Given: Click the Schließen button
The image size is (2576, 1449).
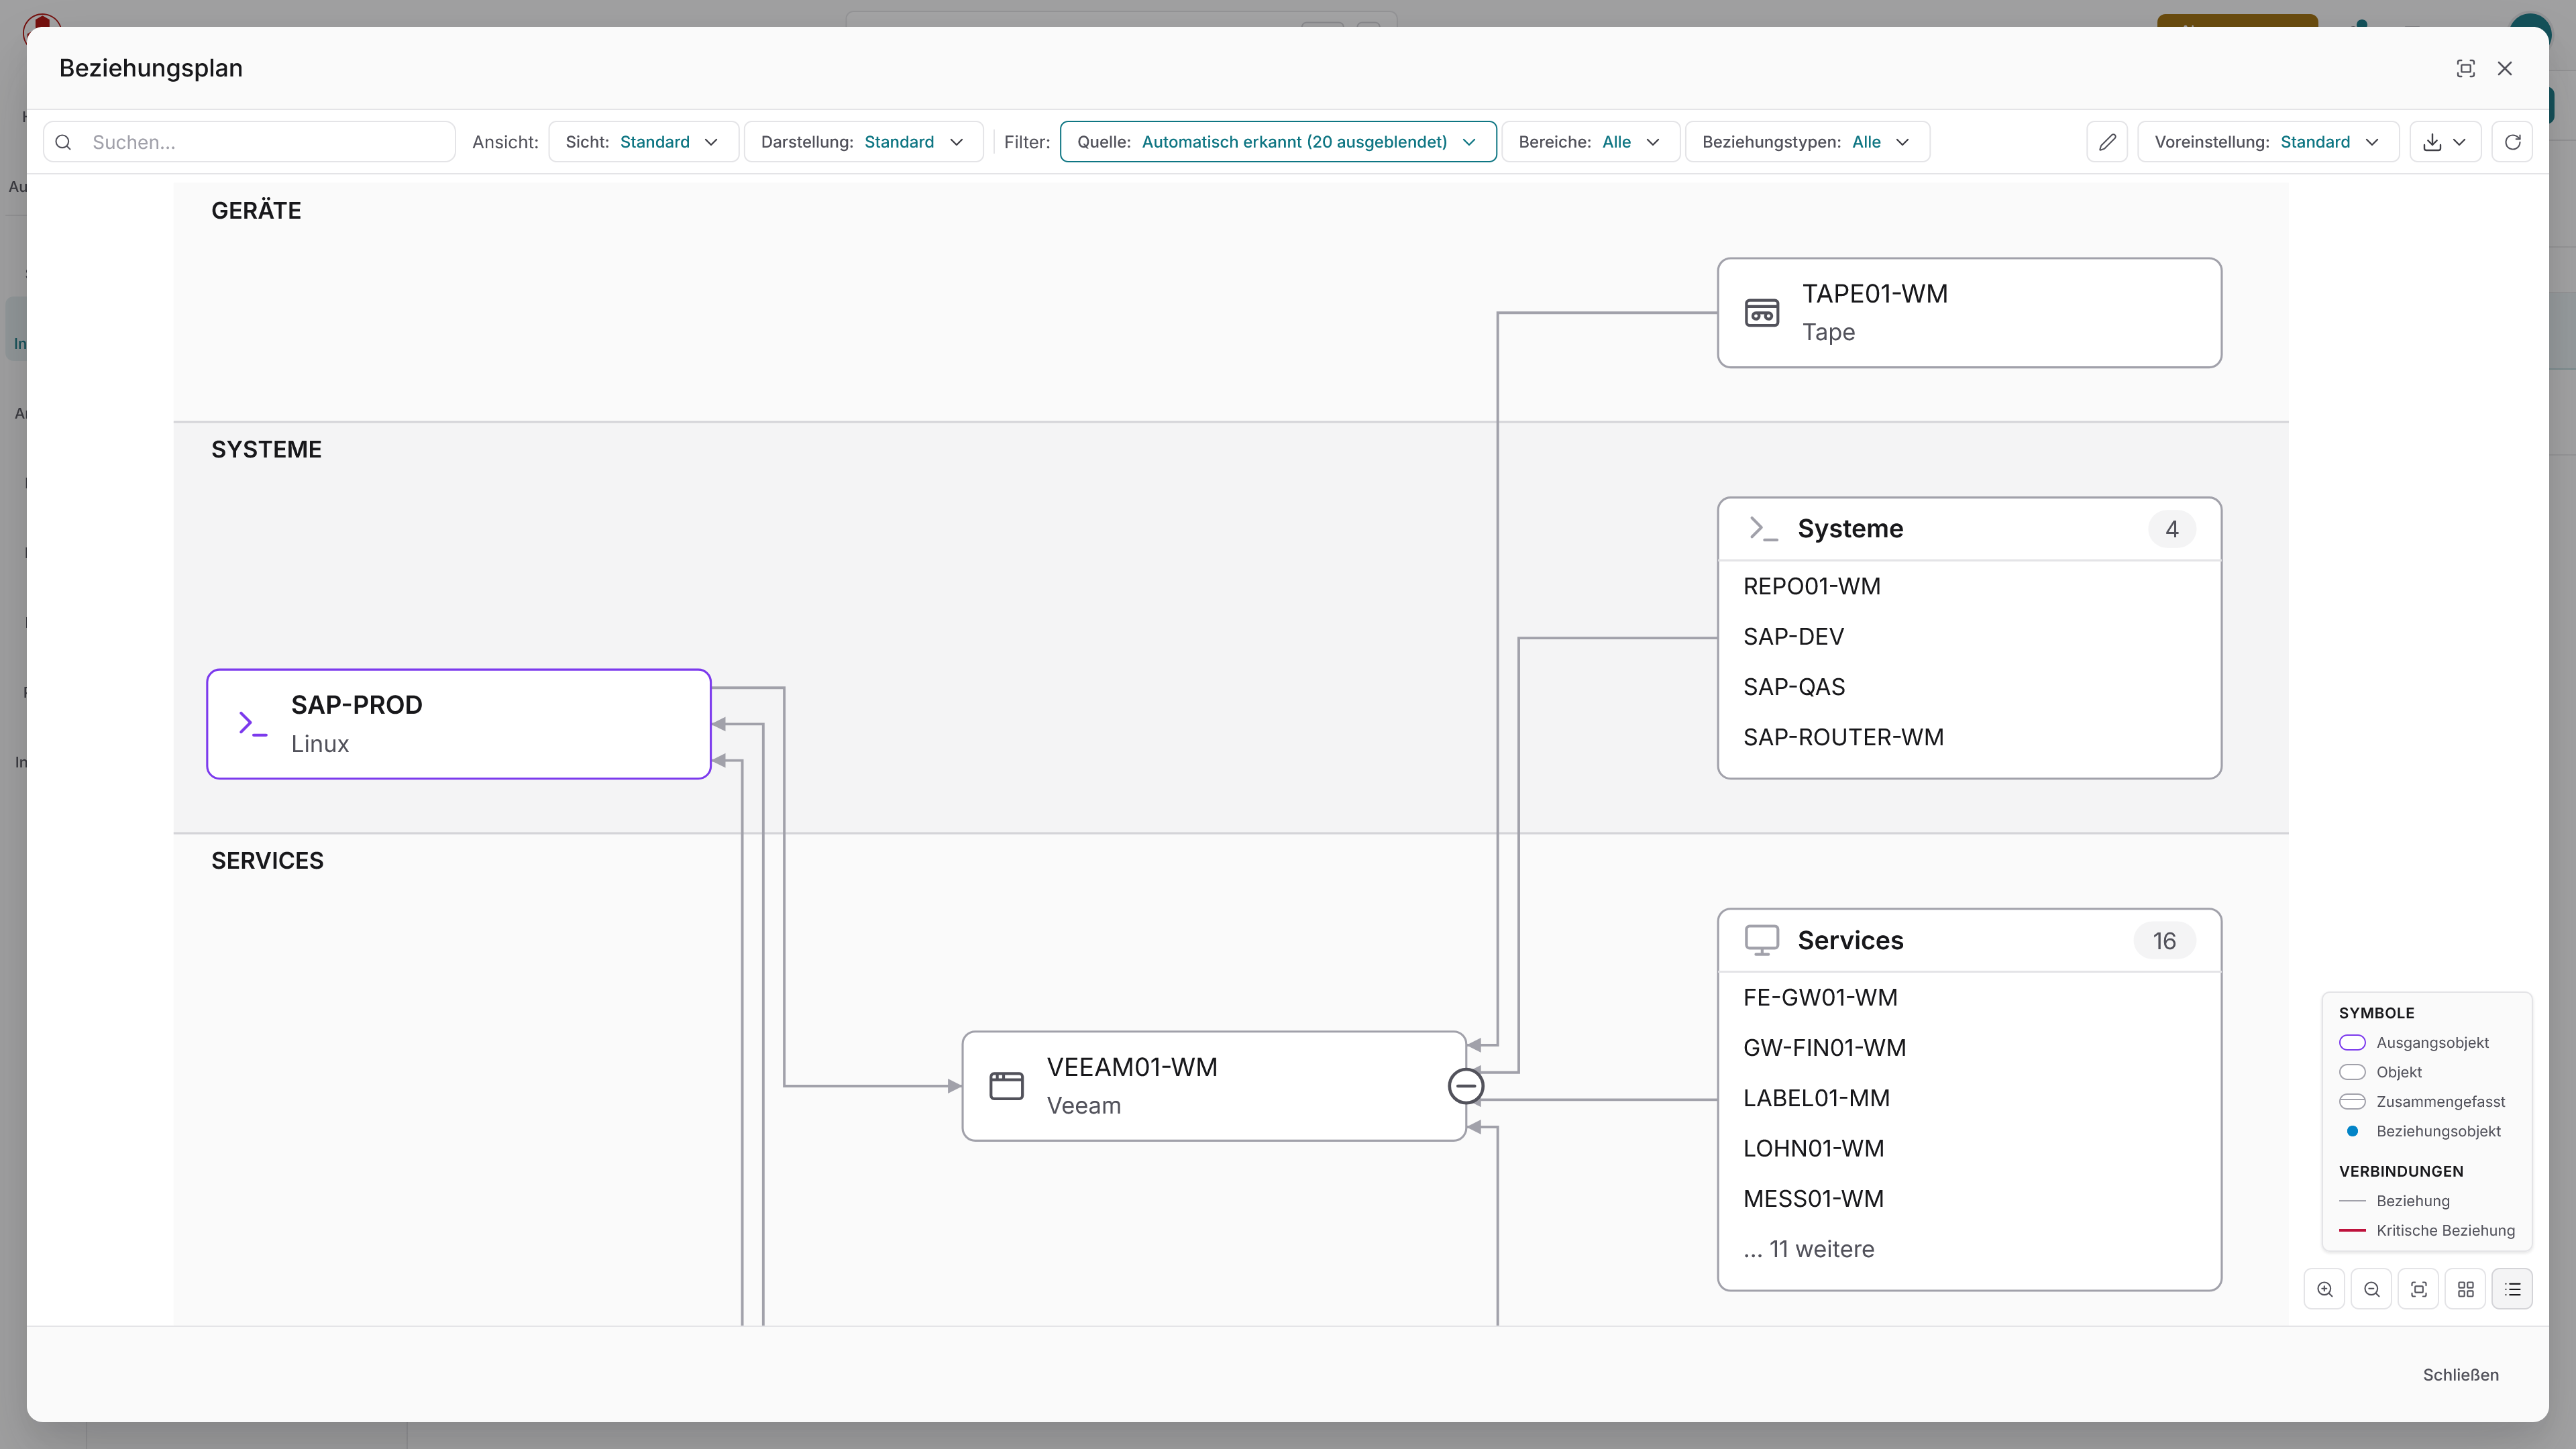Looking at the screenshot, I should click(x=2460, y=1375).
